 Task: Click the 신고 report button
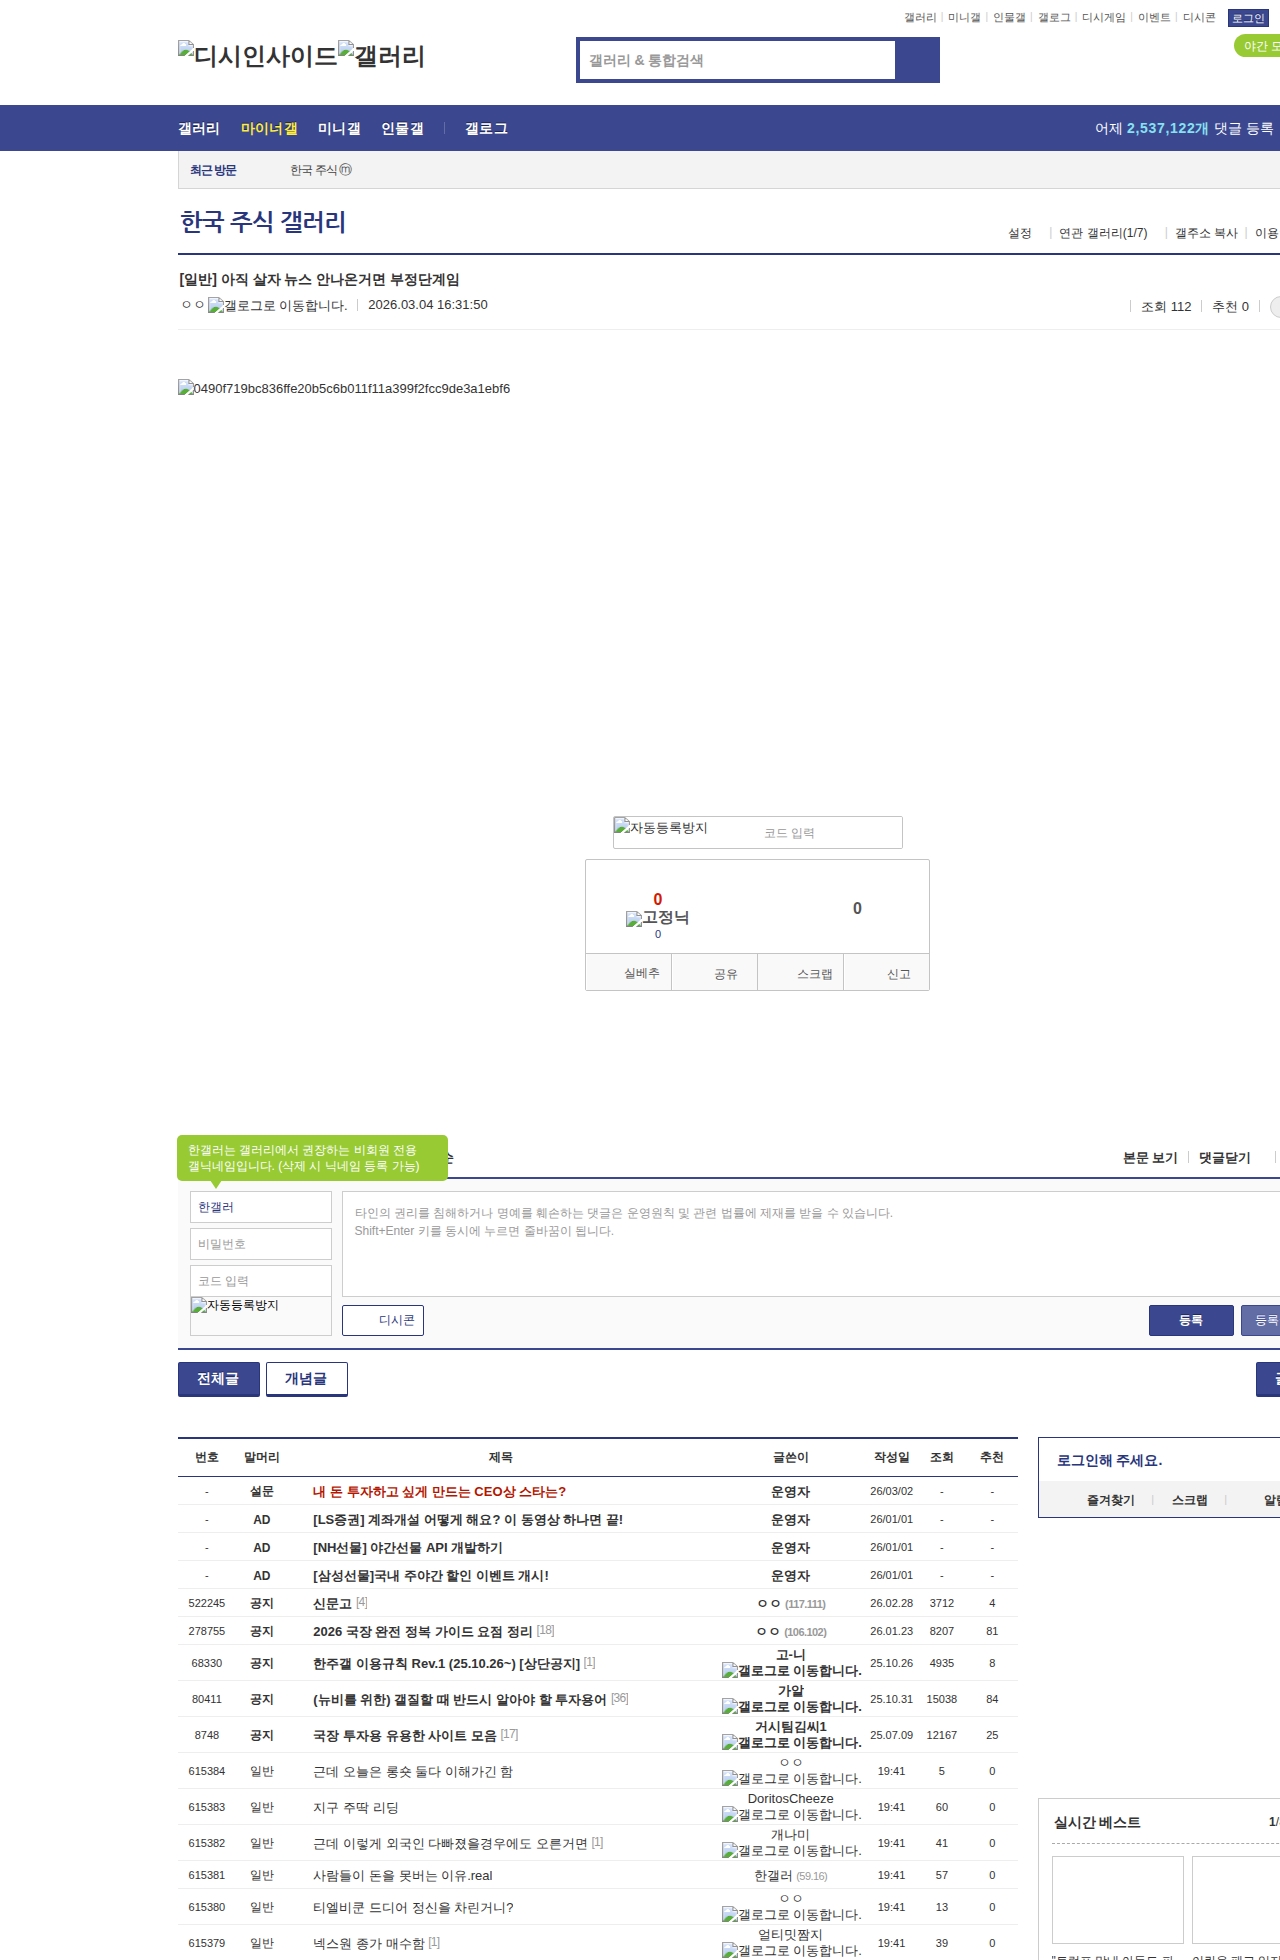(x=887, y=973)
